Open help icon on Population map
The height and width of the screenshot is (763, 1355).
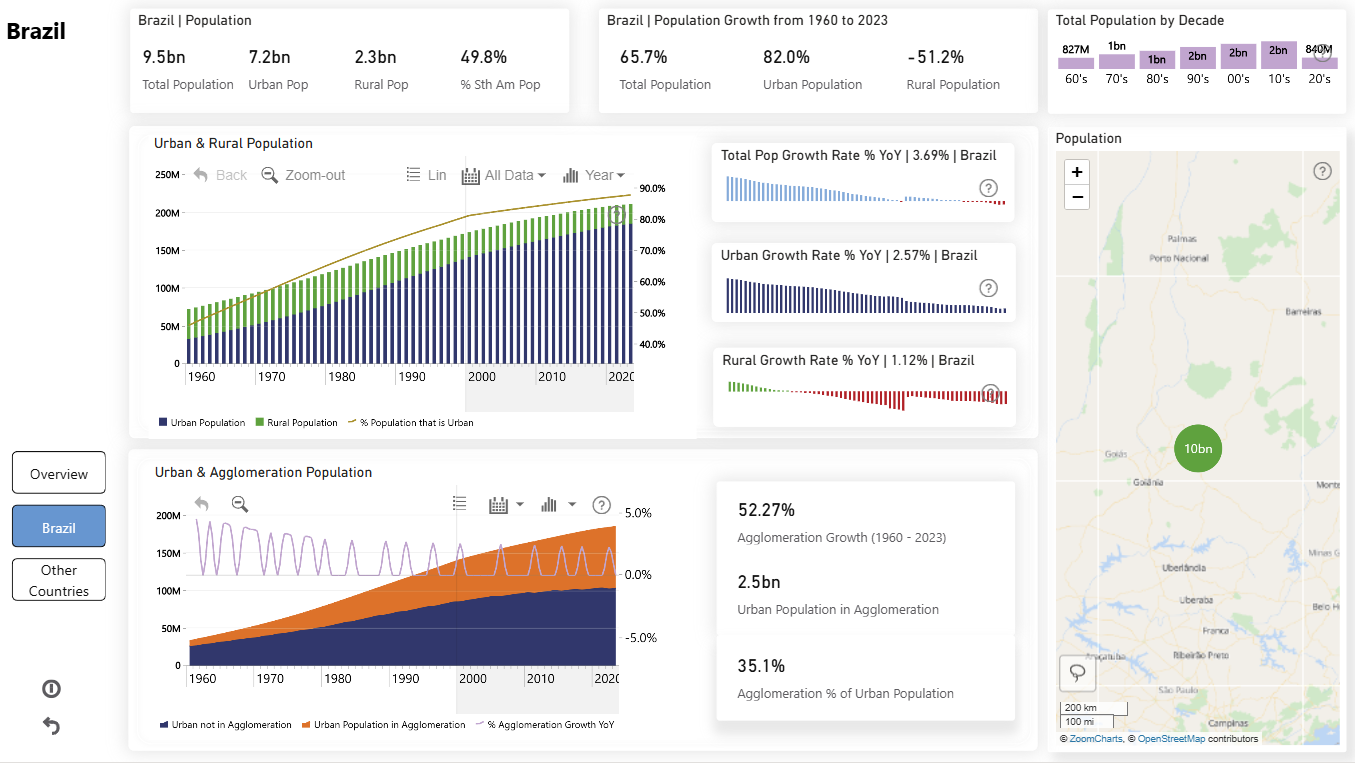1322,171
